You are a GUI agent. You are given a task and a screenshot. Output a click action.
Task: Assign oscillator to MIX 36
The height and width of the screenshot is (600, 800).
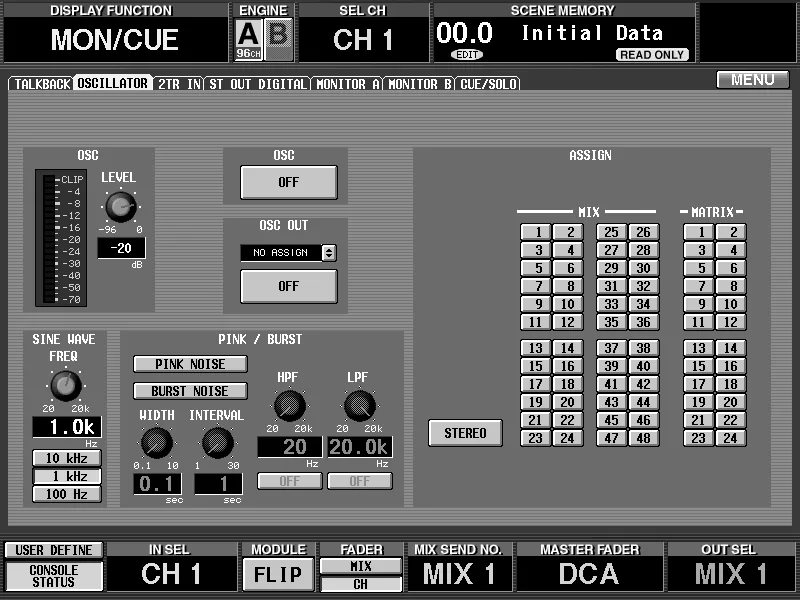pyautogui.click(x=643, y=322)
